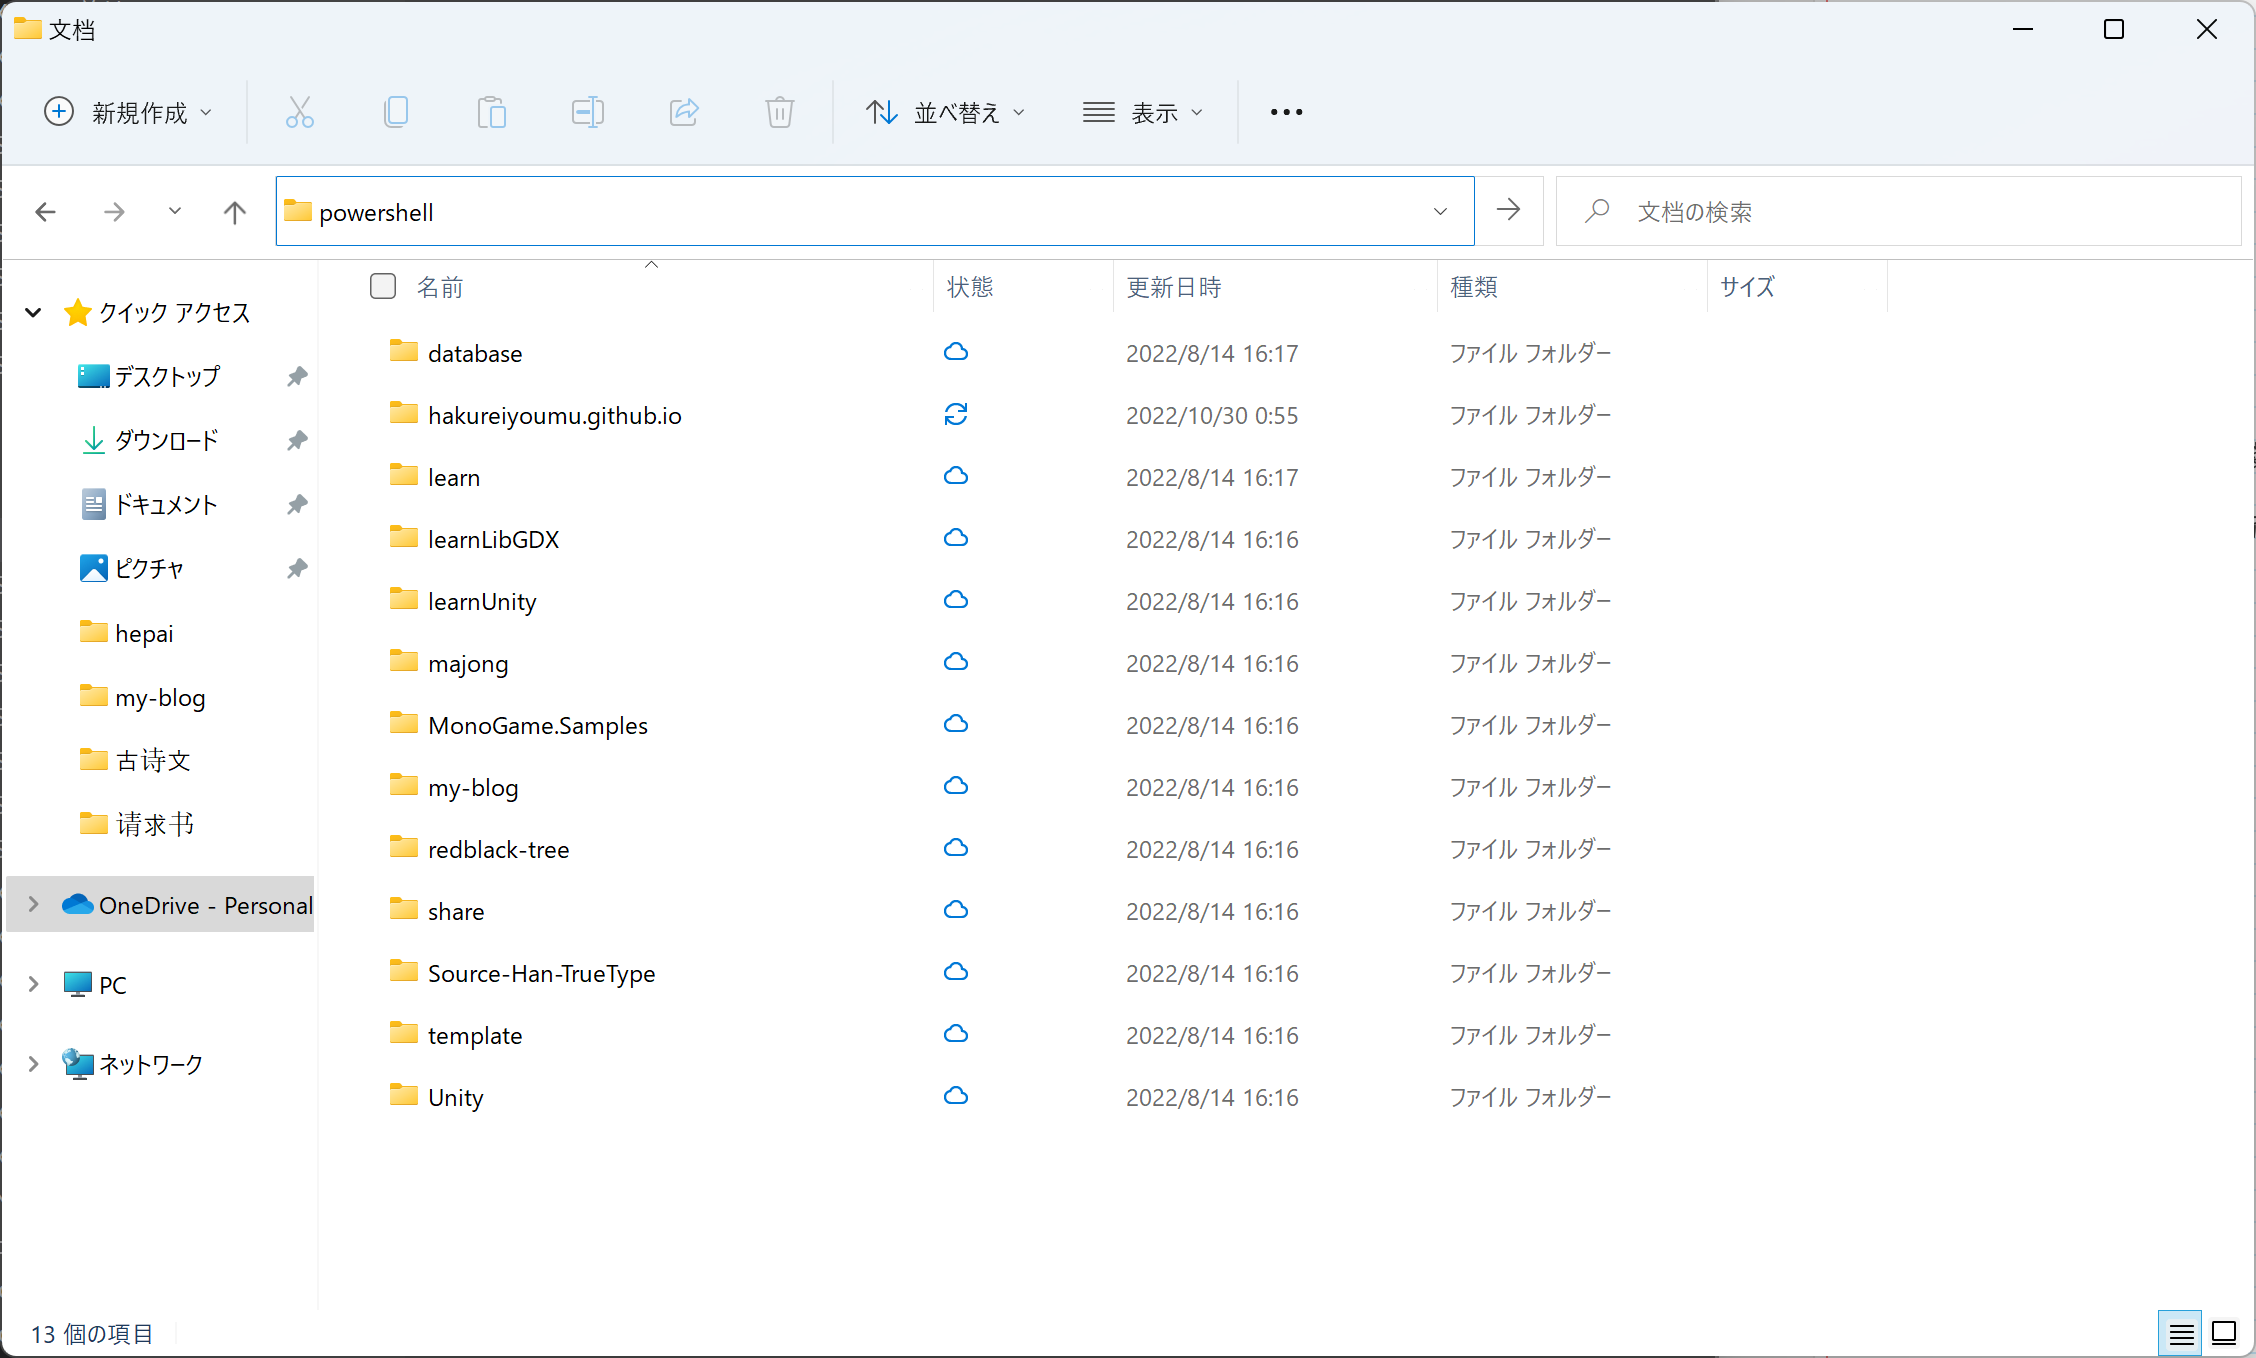The image size is (2256, 1358).
Task: Expand the OneDrive - Personal tree node
Action: [x=33, y=905]
